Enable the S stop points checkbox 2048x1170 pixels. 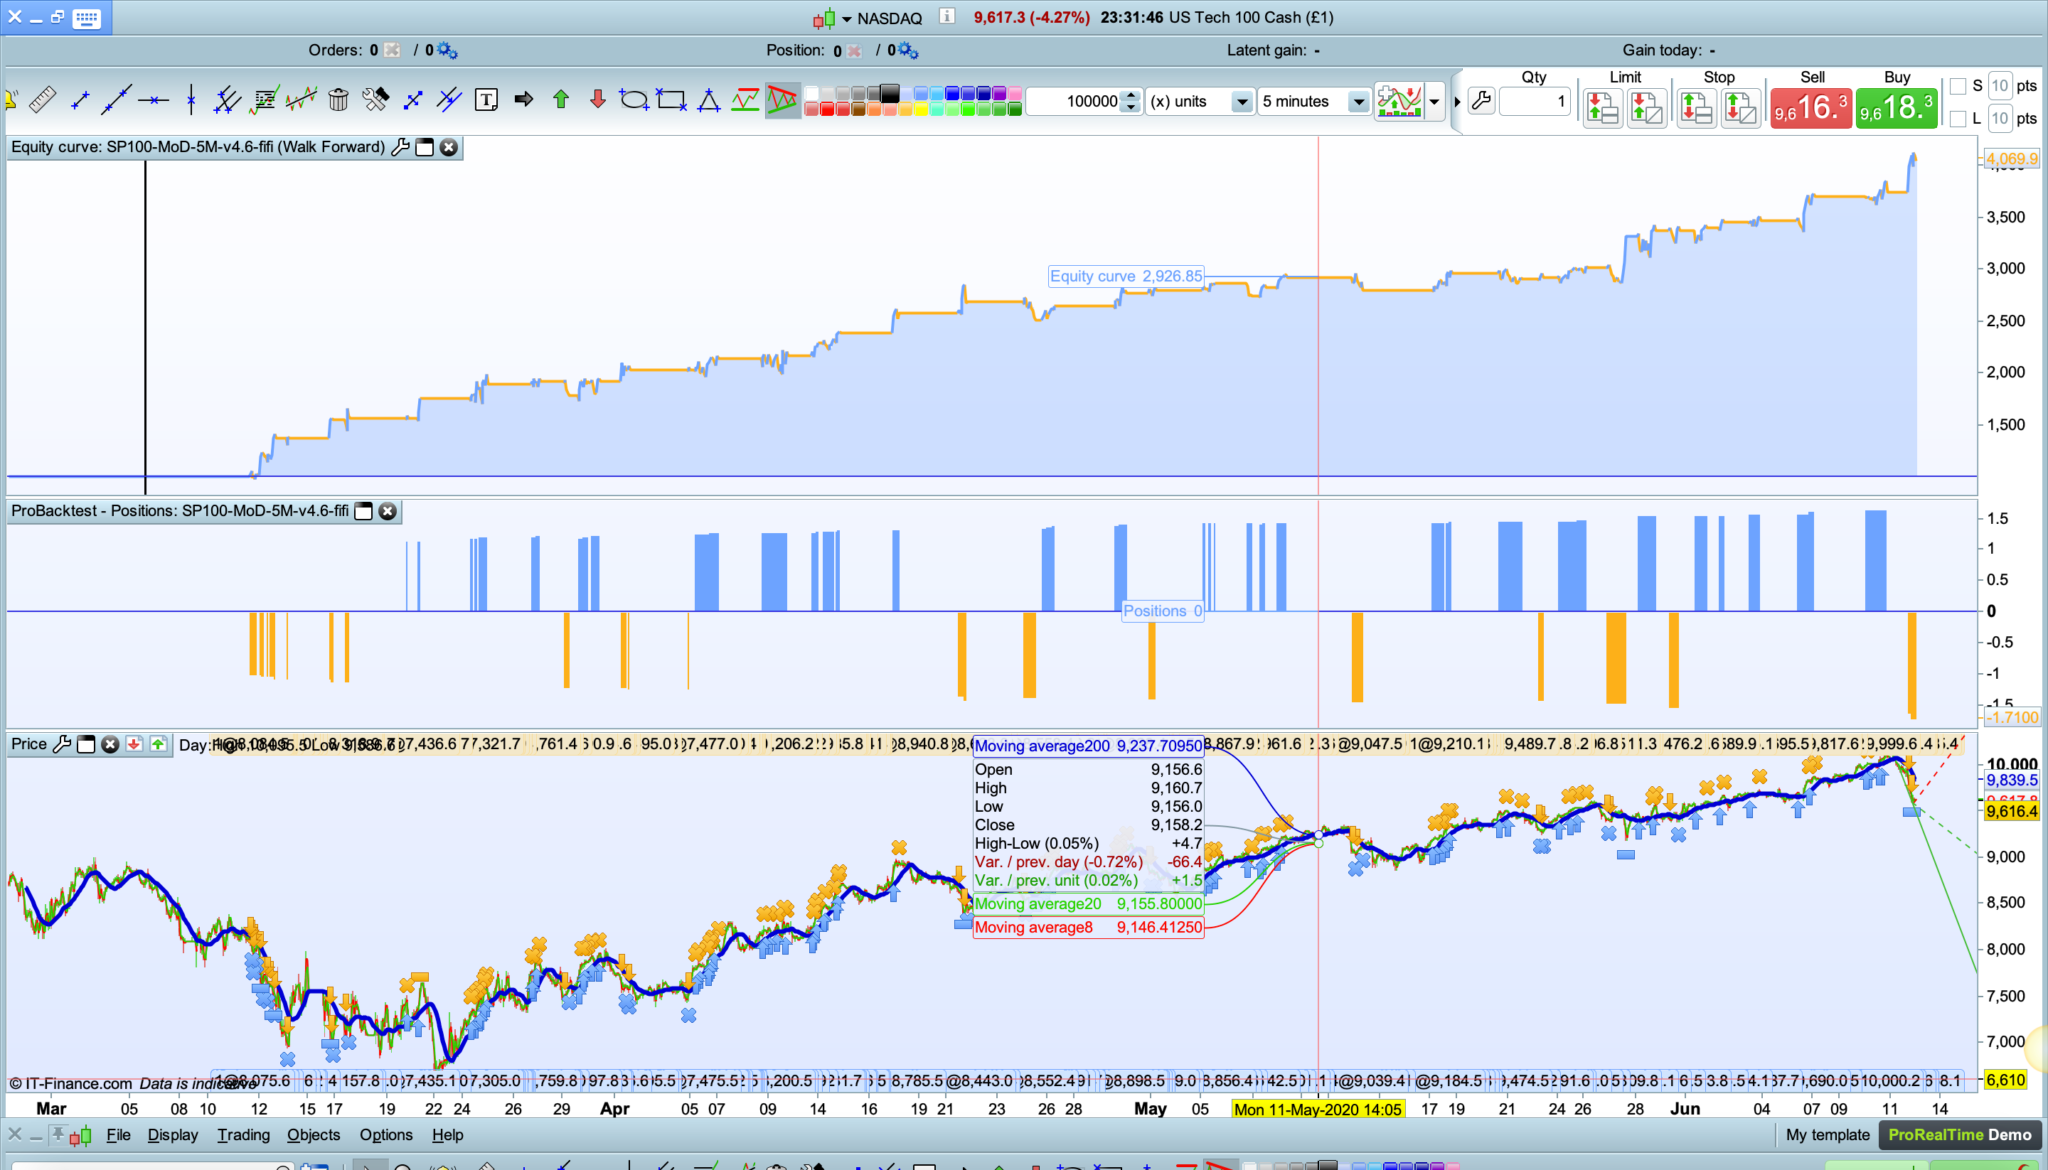point(1958,86)
